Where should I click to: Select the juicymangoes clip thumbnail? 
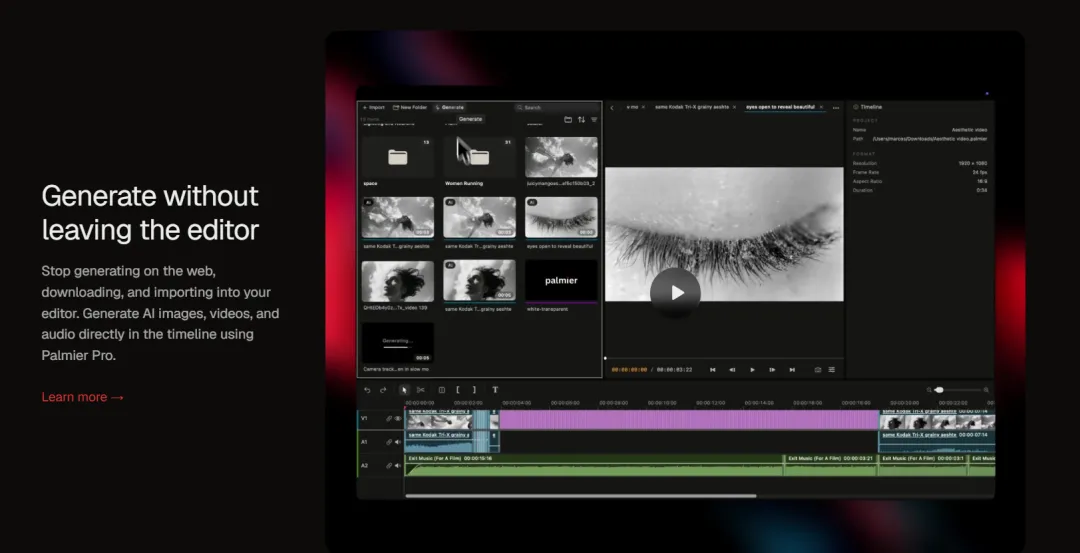[x=561, y=158]
